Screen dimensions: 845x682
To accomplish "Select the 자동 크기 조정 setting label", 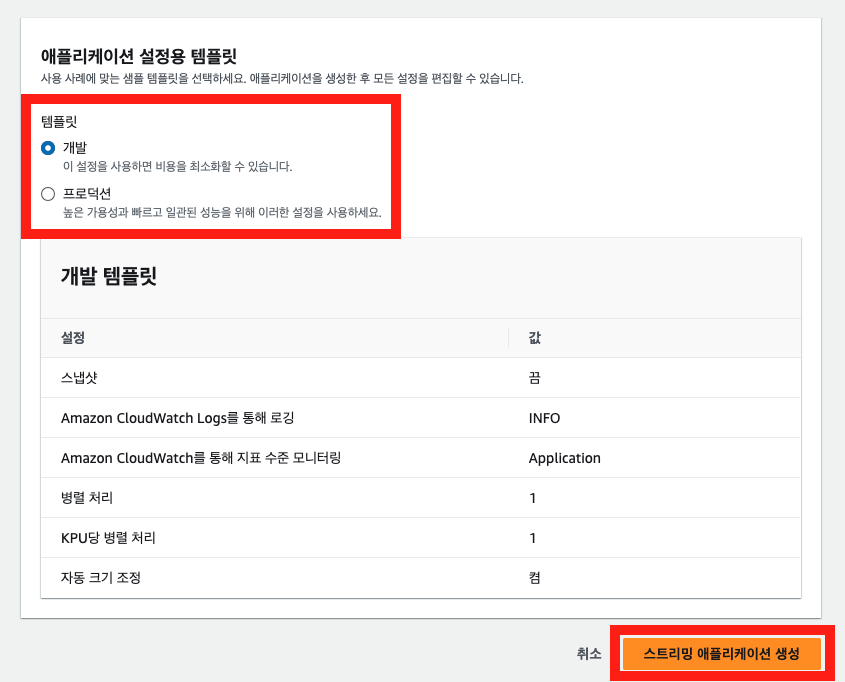I will click(101, 577).
